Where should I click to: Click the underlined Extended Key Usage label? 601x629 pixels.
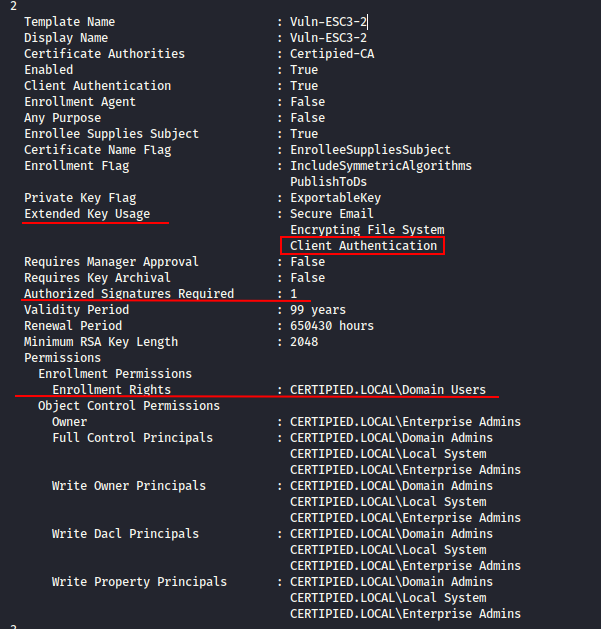[x=87, y=214]
